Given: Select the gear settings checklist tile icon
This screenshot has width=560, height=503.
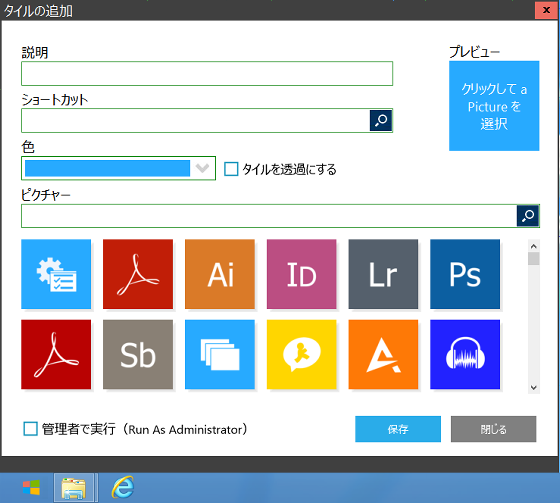Looking at the screenshot, I should click(x=56, y=274).
